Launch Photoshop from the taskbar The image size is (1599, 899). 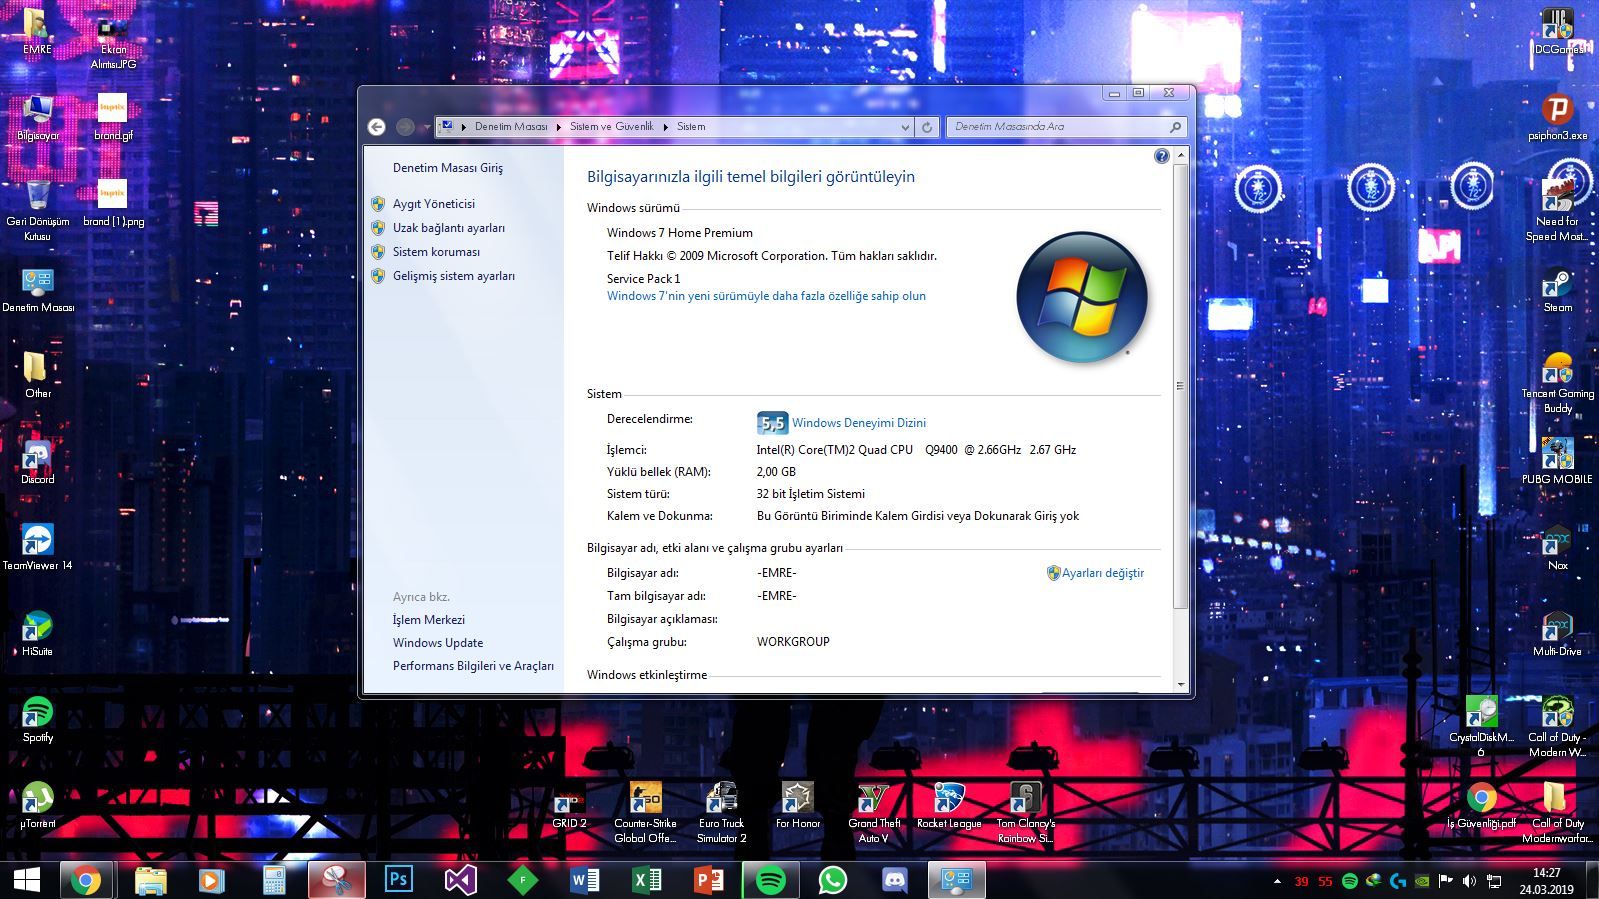click(x=398, y=880)
